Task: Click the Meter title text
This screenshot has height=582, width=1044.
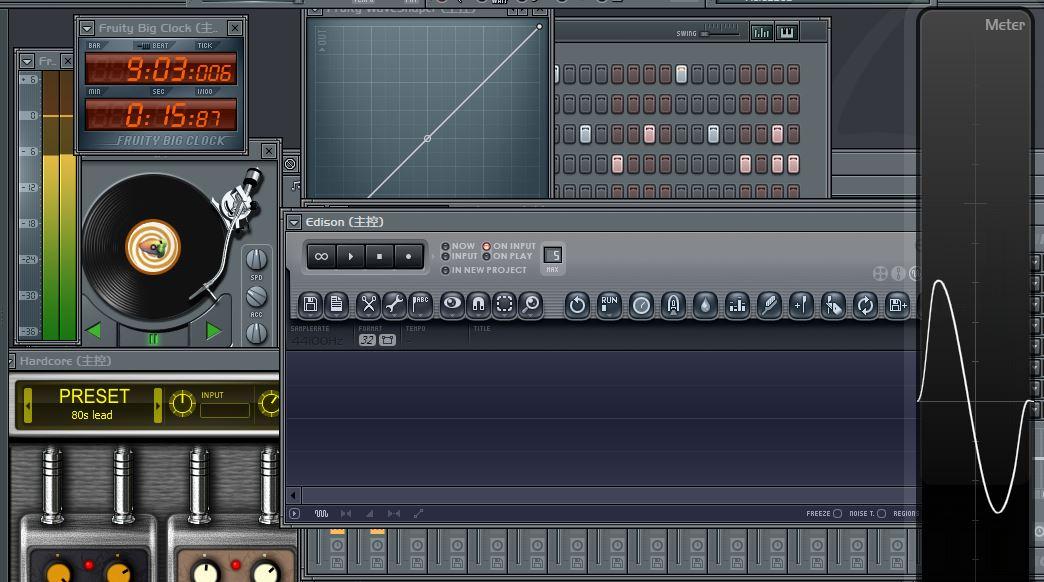Action: [x=1005, y=25]
